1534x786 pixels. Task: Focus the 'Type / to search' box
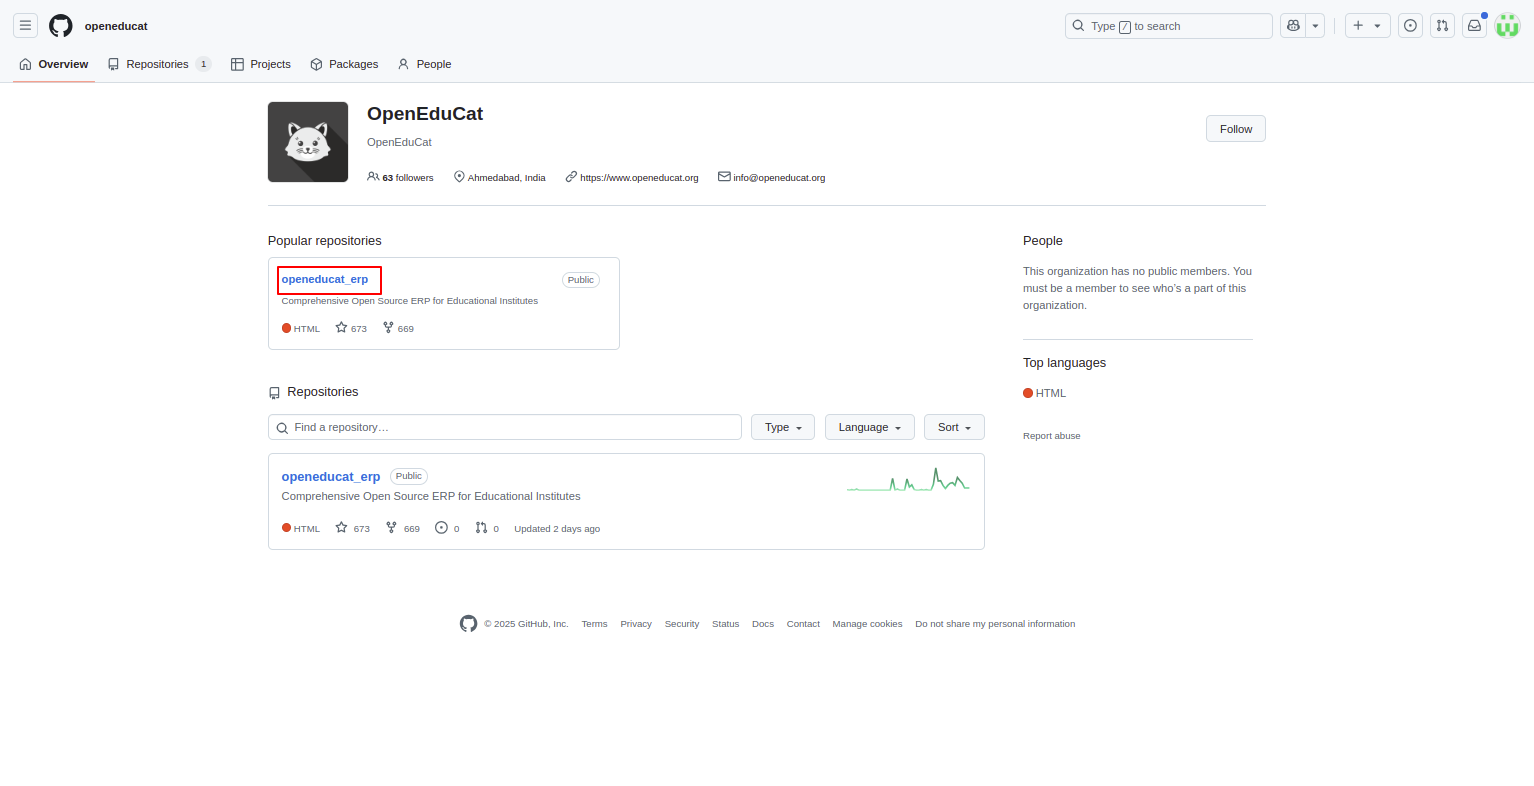click(x=1168, y=26)
